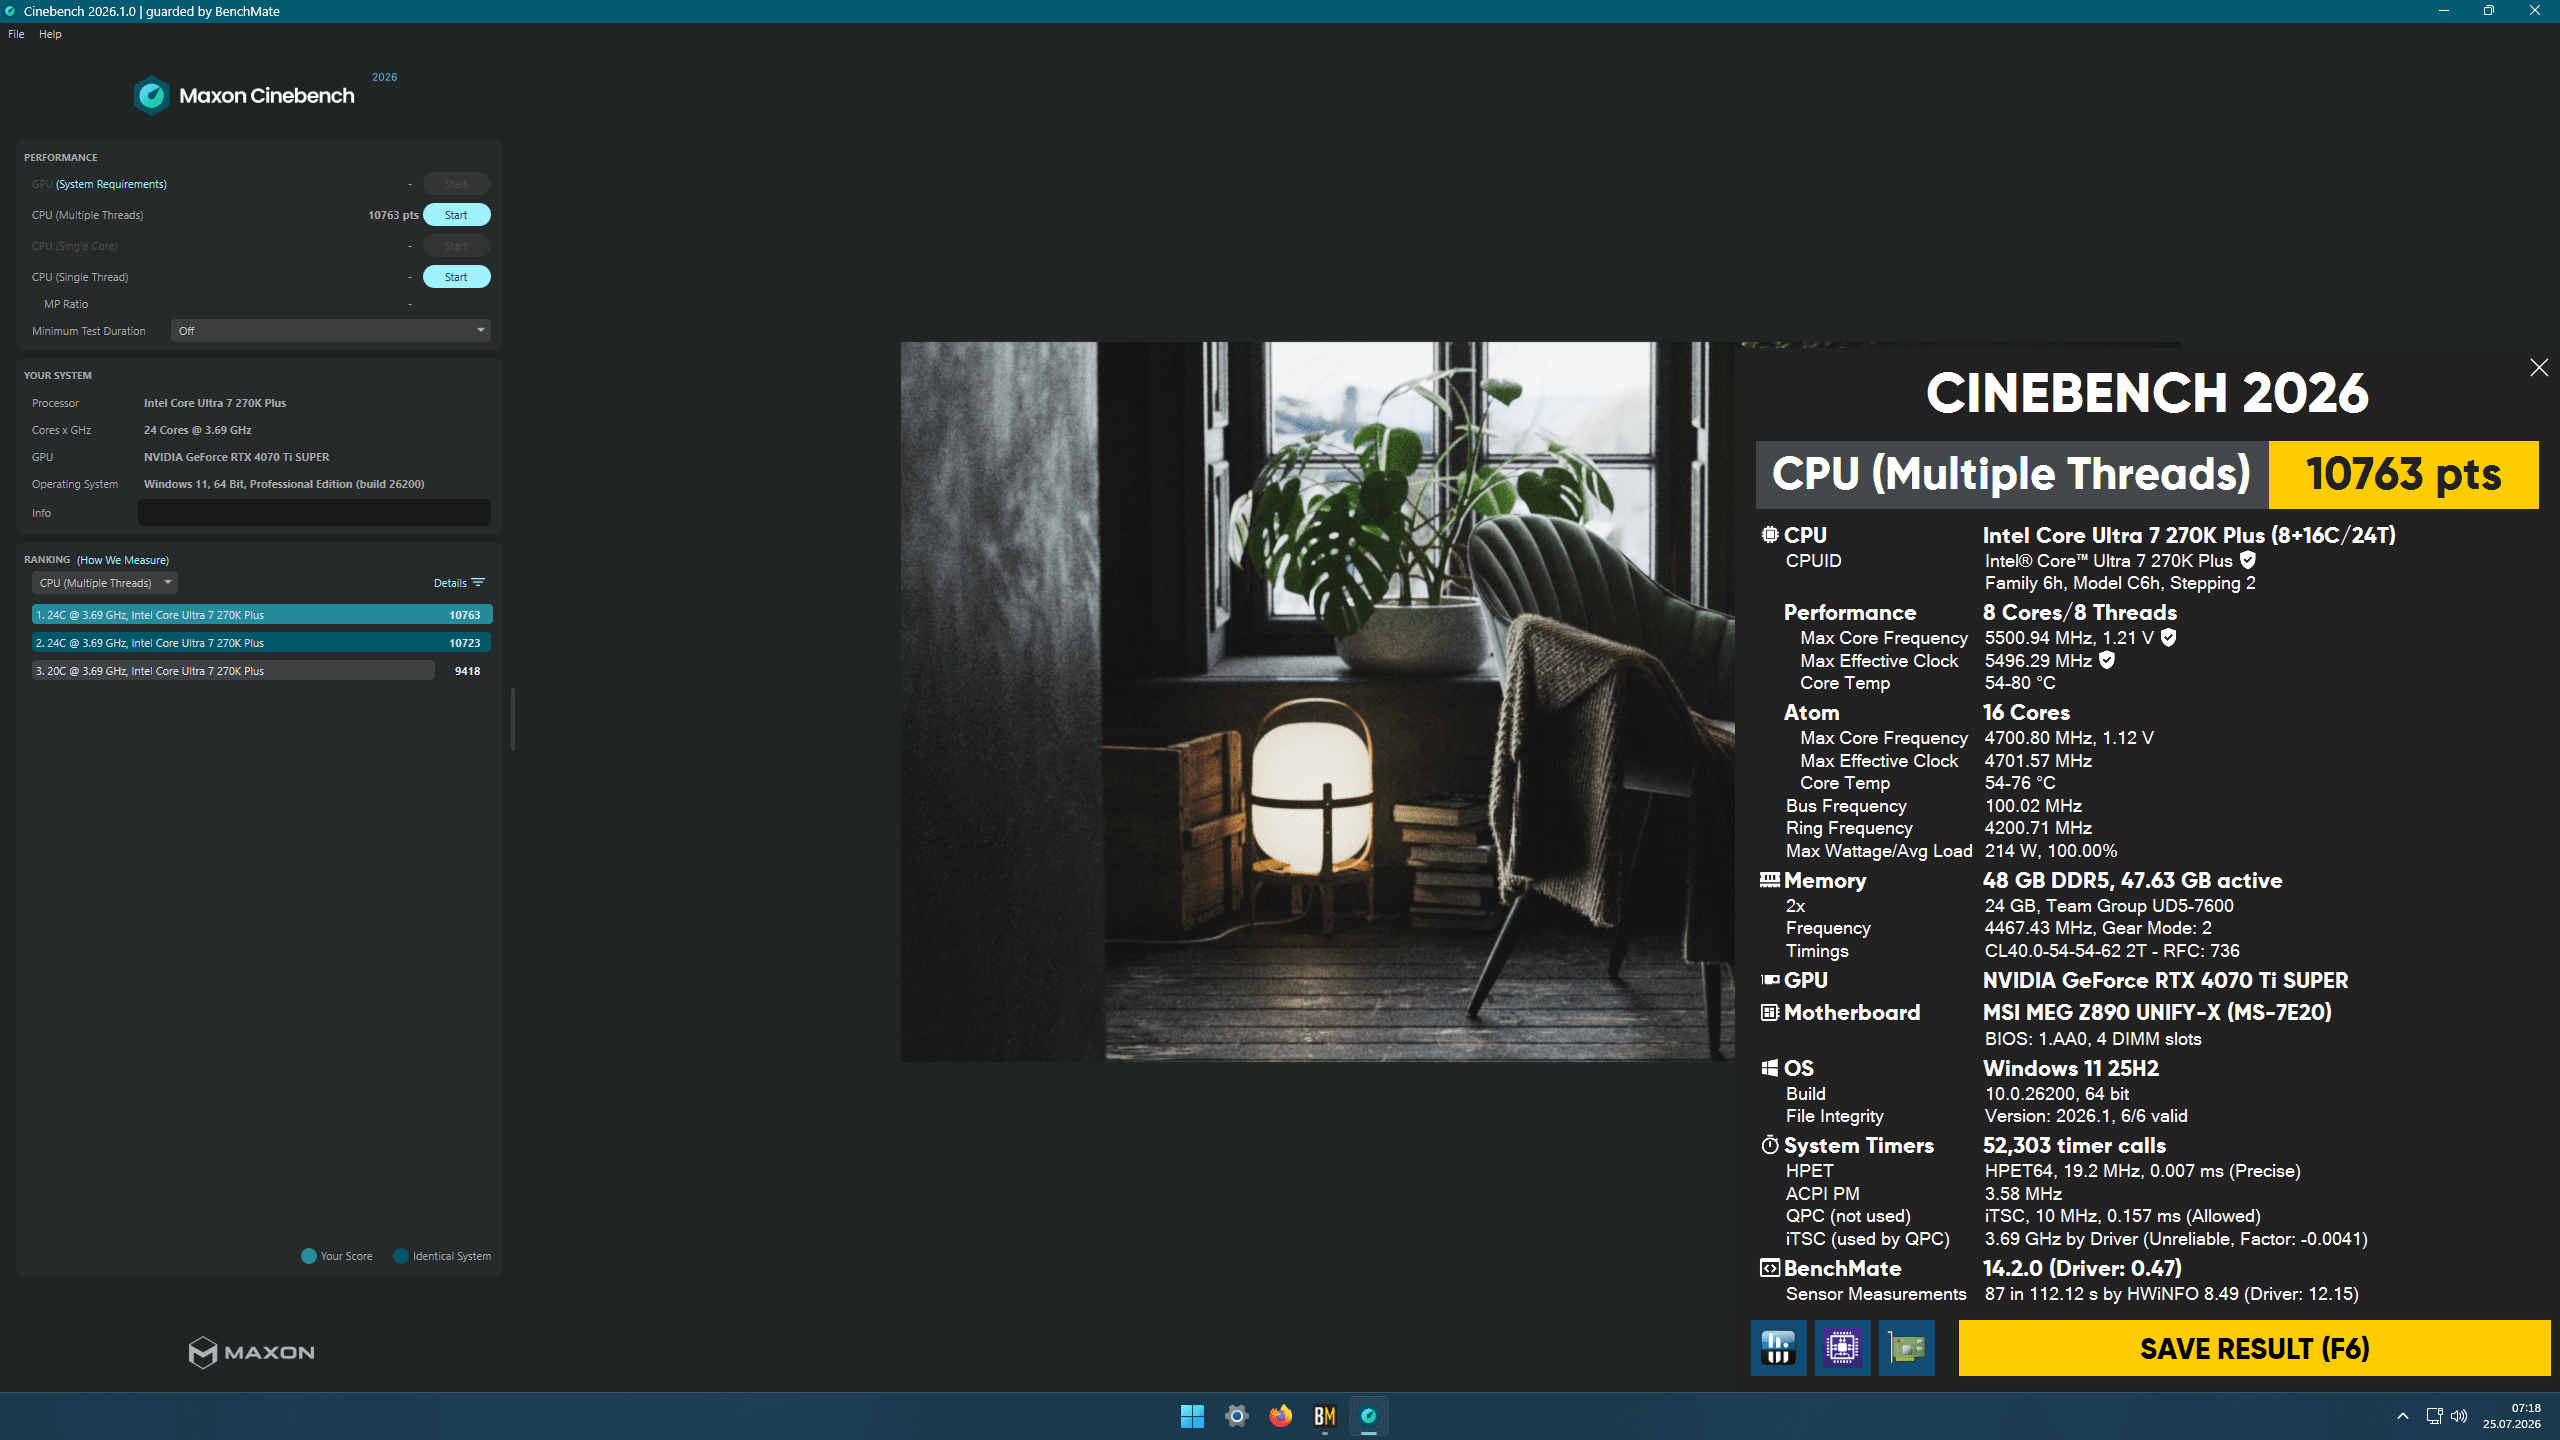Viewport: 2560px width, 1440px height.
Task: Click the Cinebench icon in the title bar
Action: pos(10,11)
